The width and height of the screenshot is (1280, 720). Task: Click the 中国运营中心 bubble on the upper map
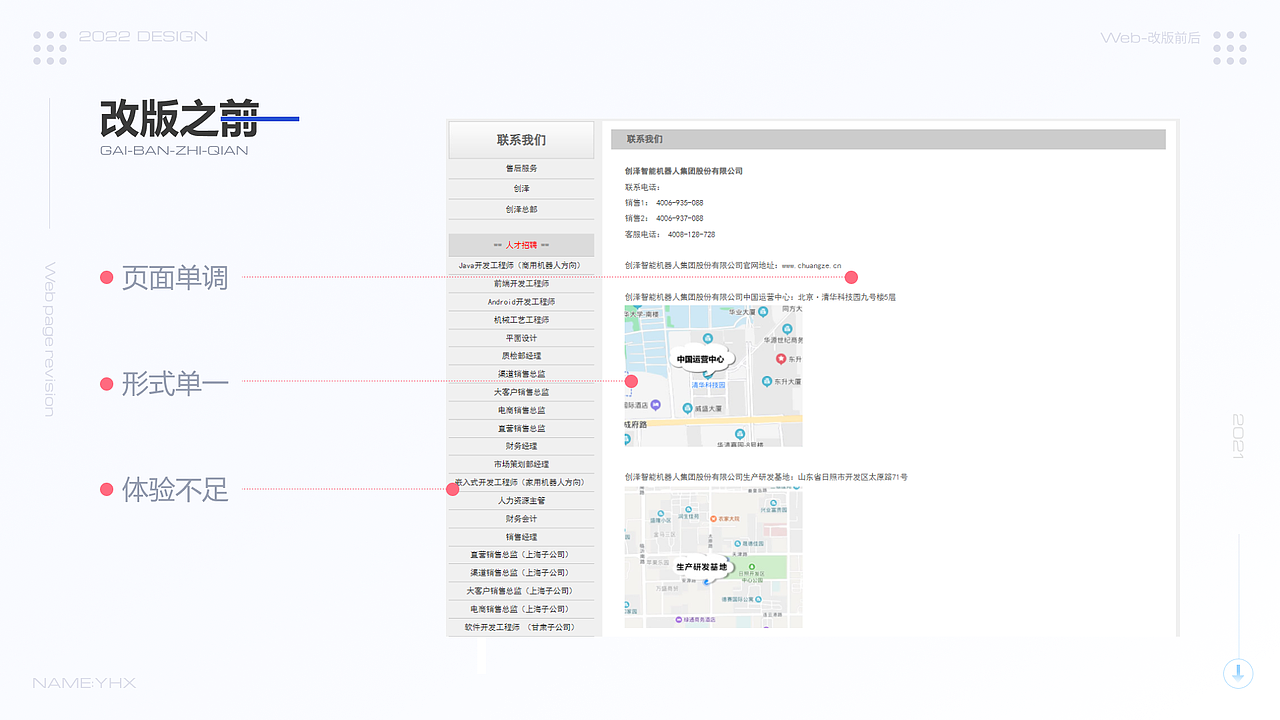click(700, 358)
